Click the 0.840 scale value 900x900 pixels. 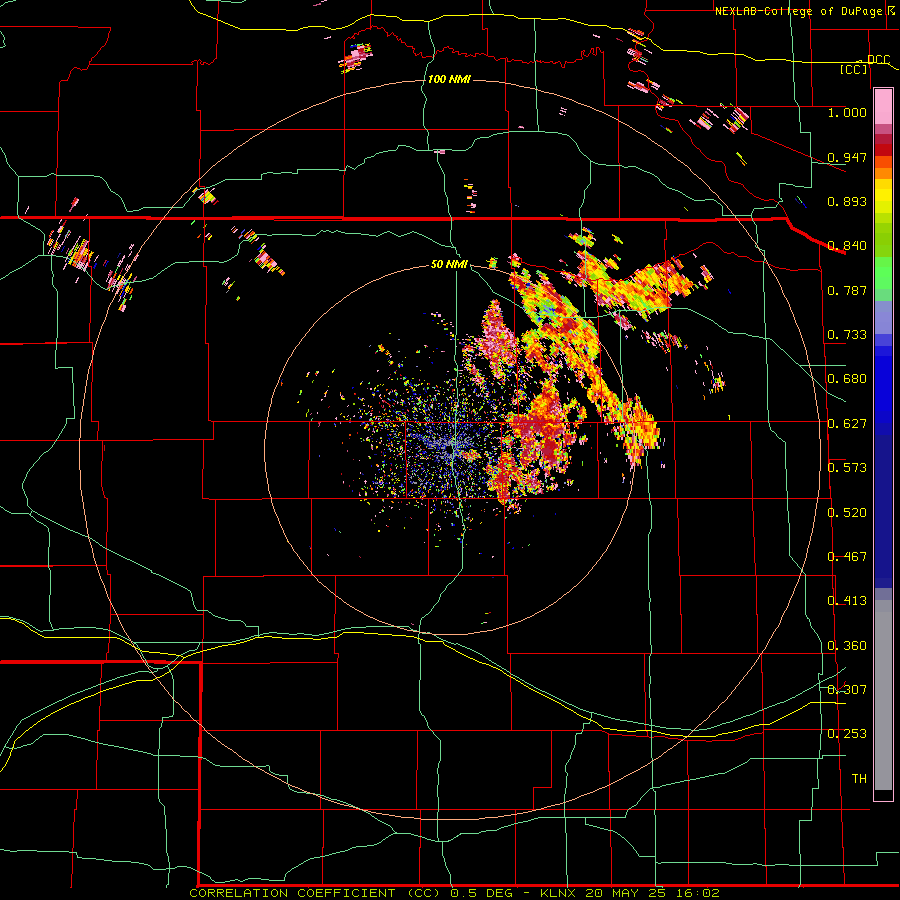(847, 246)
